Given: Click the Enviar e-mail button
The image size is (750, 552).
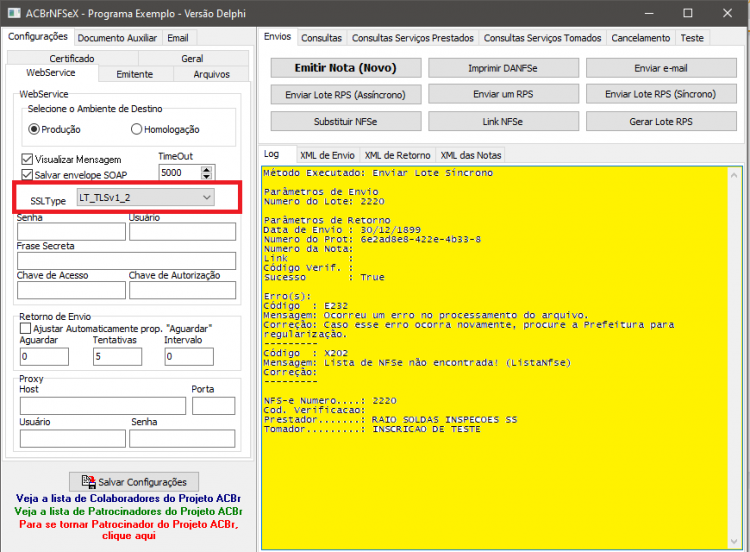Looking at the screenshot, I should [x=661, y=68].
